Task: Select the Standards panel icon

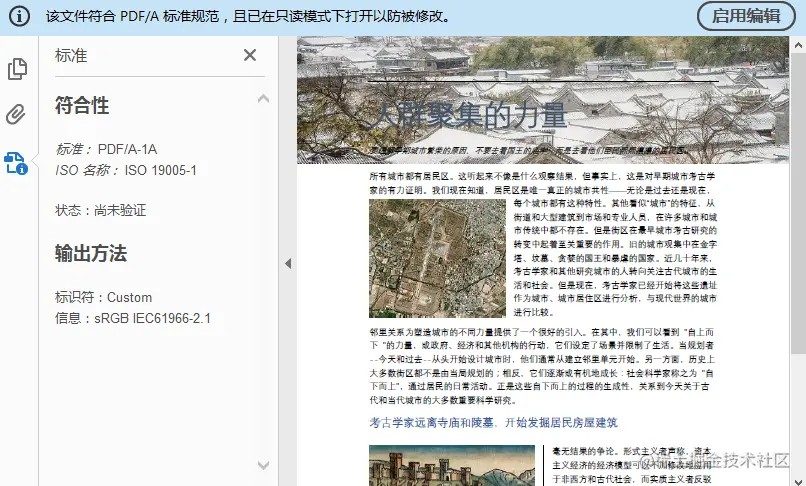Action: [16, 163]
